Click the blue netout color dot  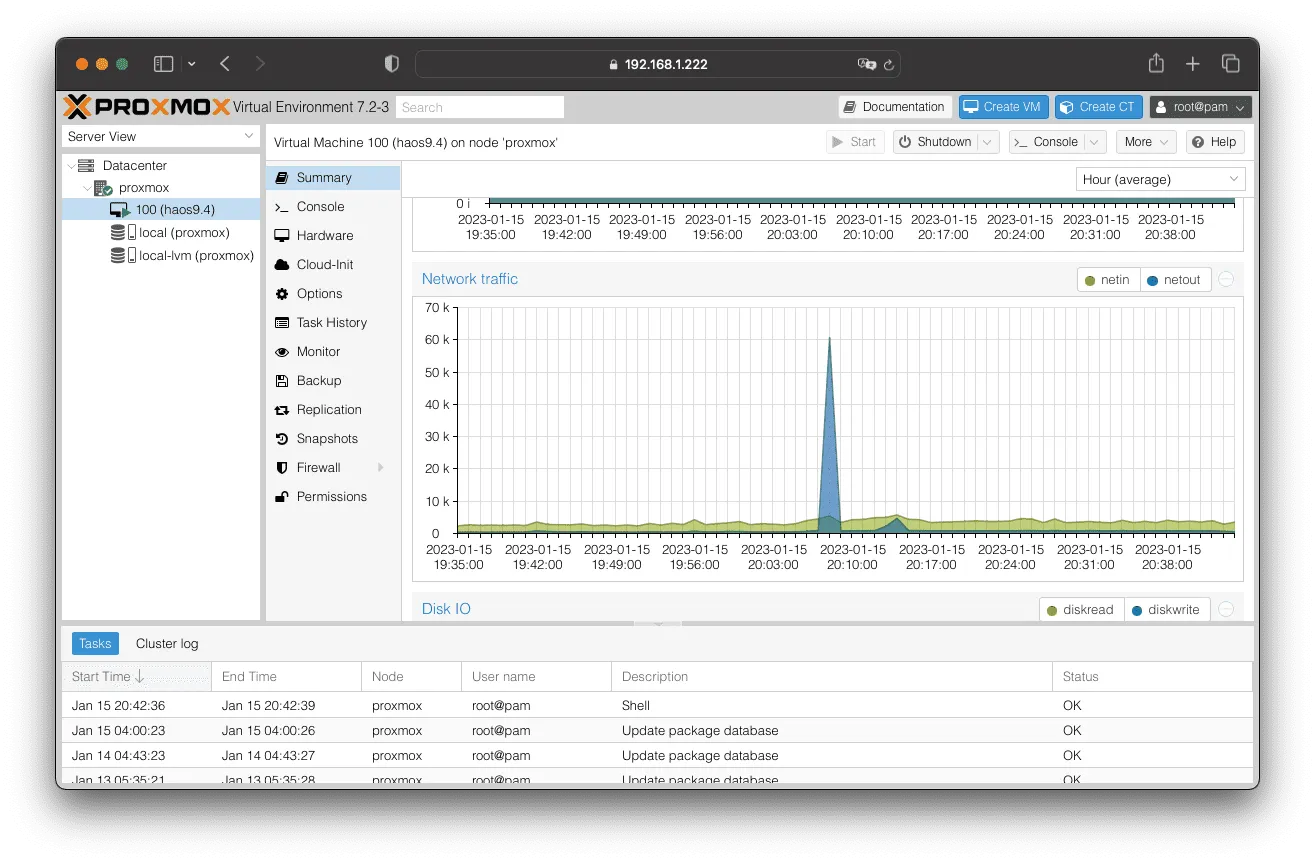(x=1153, y=281)
